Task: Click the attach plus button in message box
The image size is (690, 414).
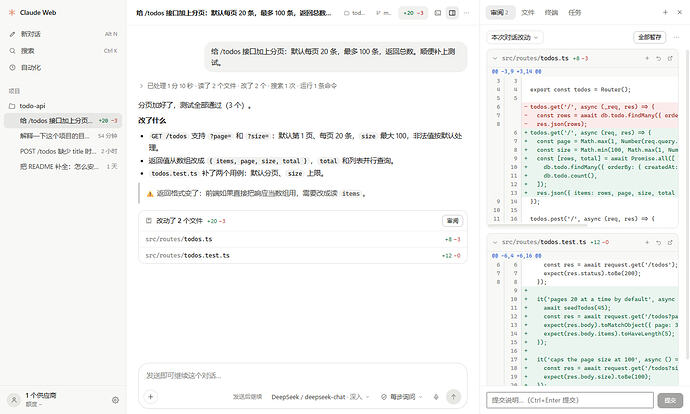Action: coord(150,396)
